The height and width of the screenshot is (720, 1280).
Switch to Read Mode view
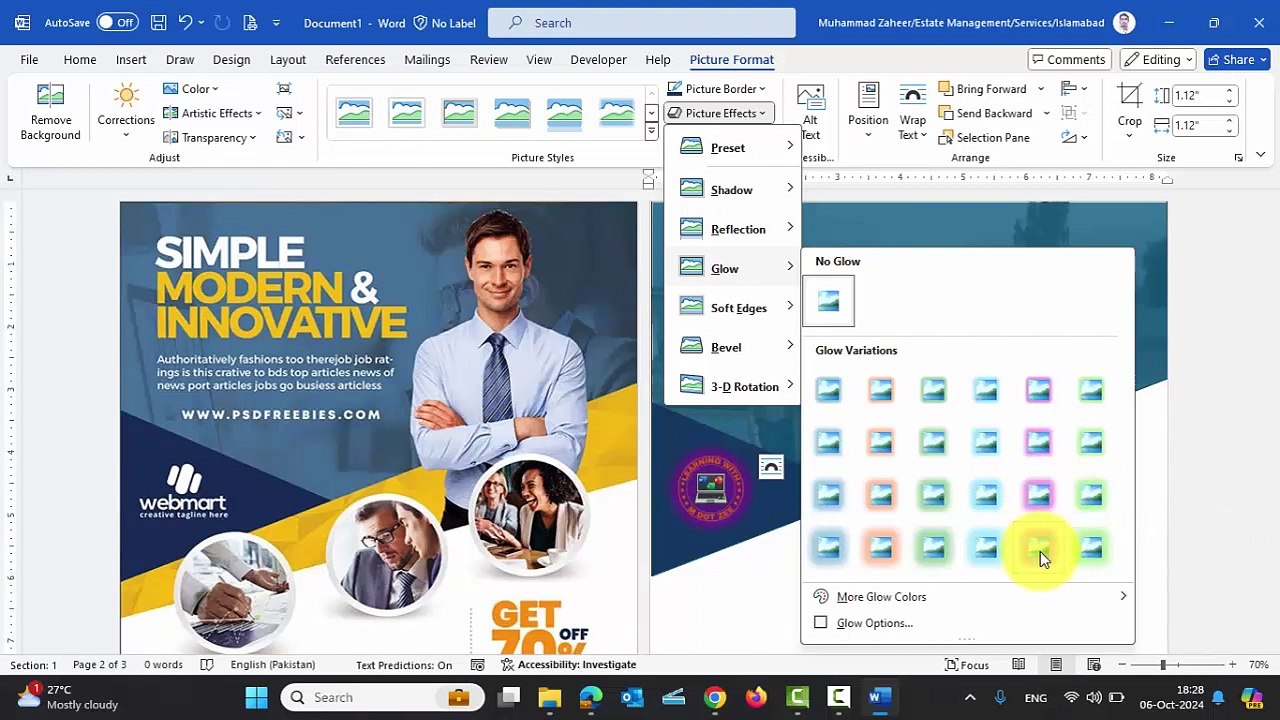point(1018,665)
